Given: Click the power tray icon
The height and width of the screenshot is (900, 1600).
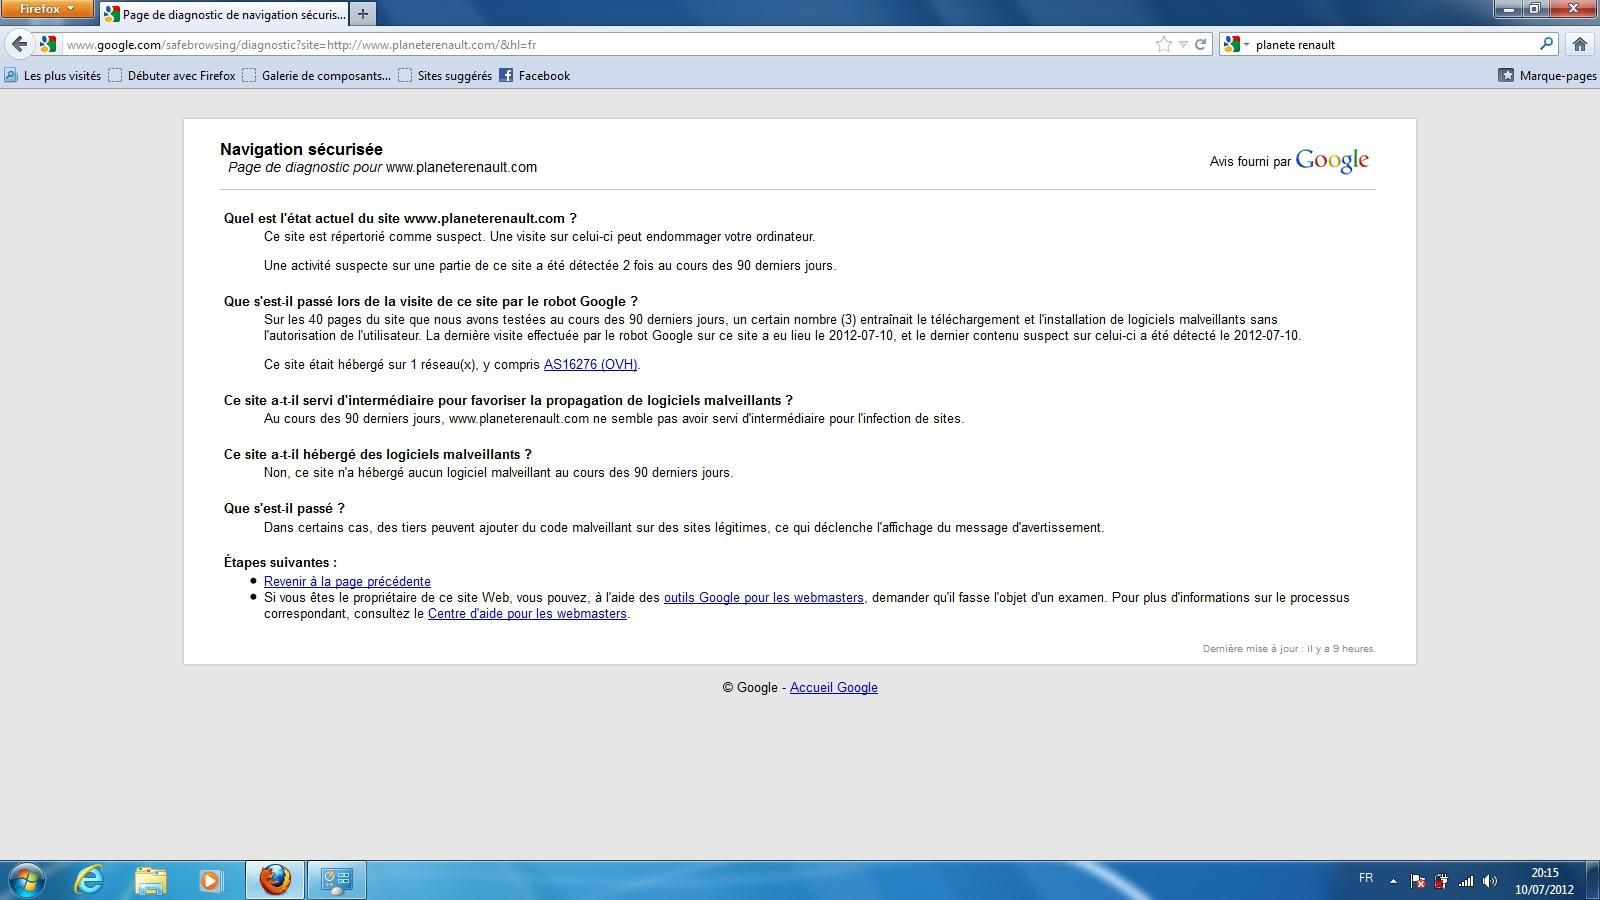Looking at the screenshot, I should click(x=1441, y=881).
